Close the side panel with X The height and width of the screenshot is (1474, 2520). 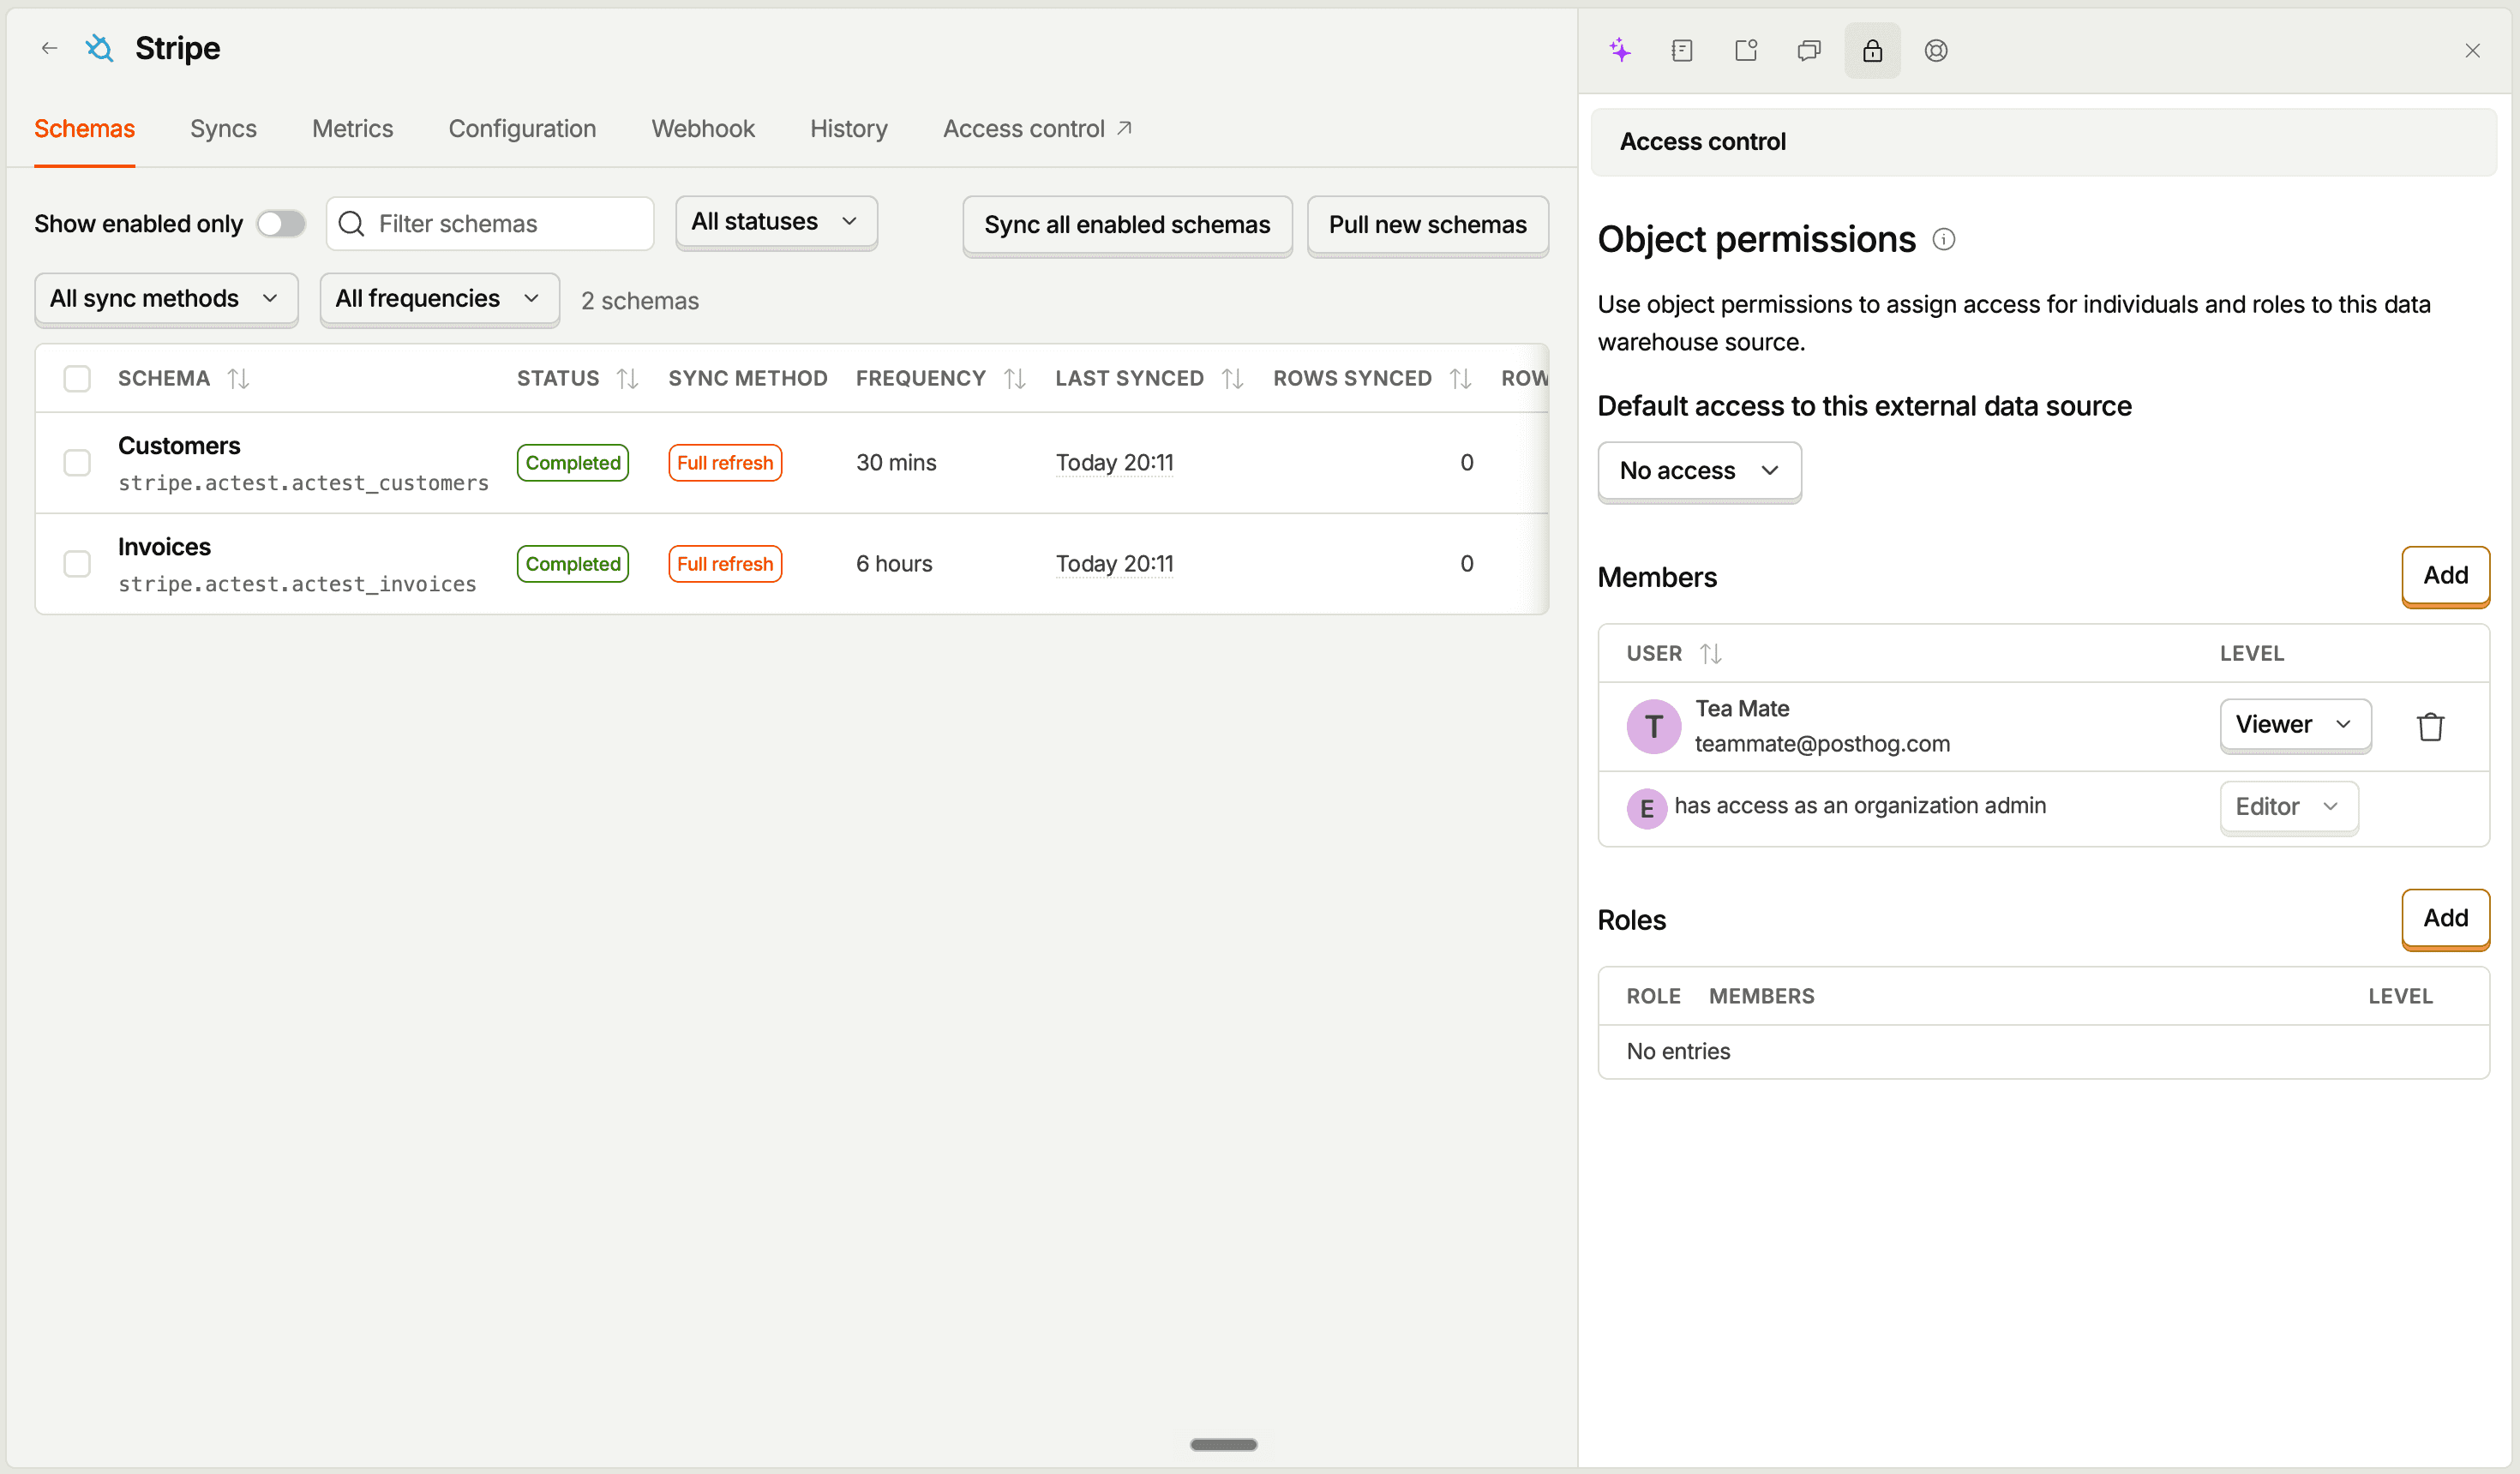pos(2472,50)
